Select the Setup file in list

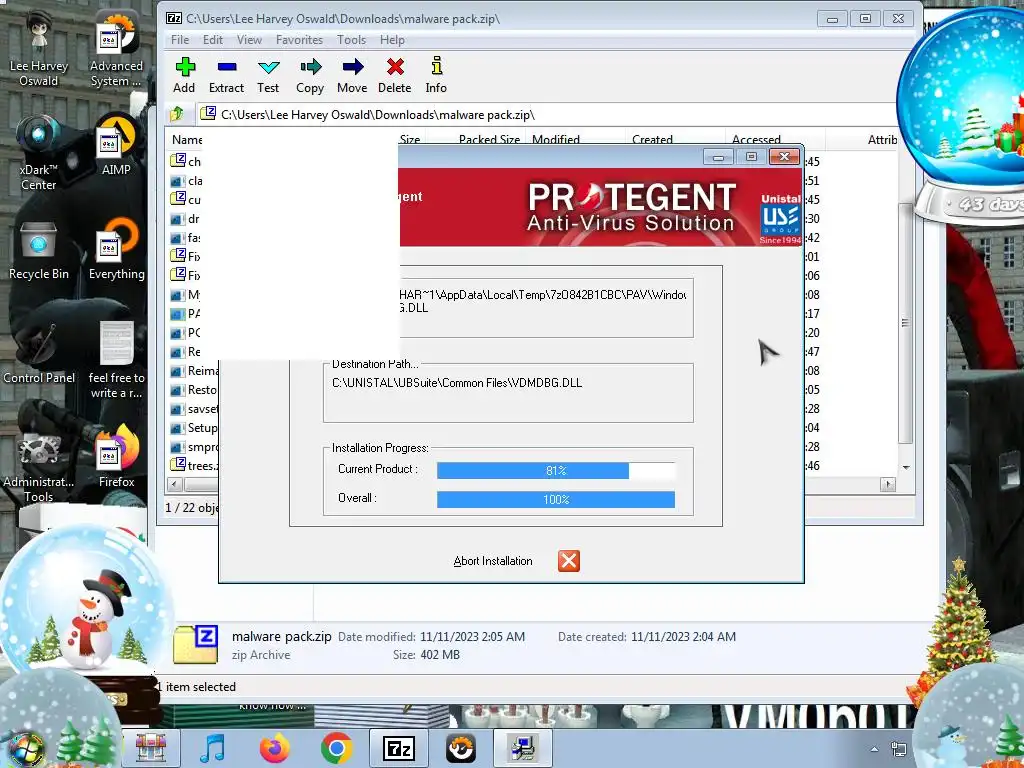194,428
